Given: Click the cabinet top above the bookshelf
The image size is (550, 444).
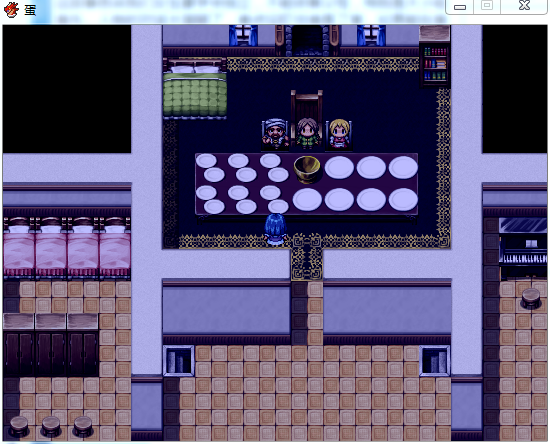Looking at the screenshot, I should tap(435, 34).
